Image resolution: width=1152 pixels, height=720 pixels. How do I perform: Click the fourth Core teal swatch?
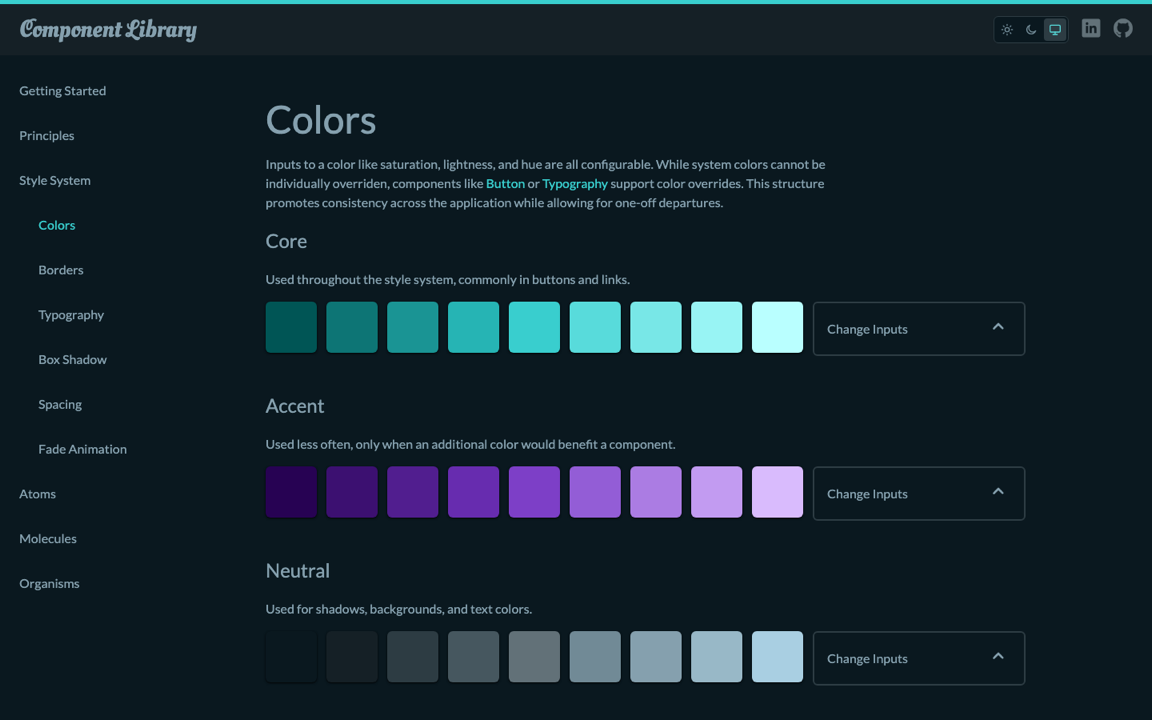pos(473,327)
